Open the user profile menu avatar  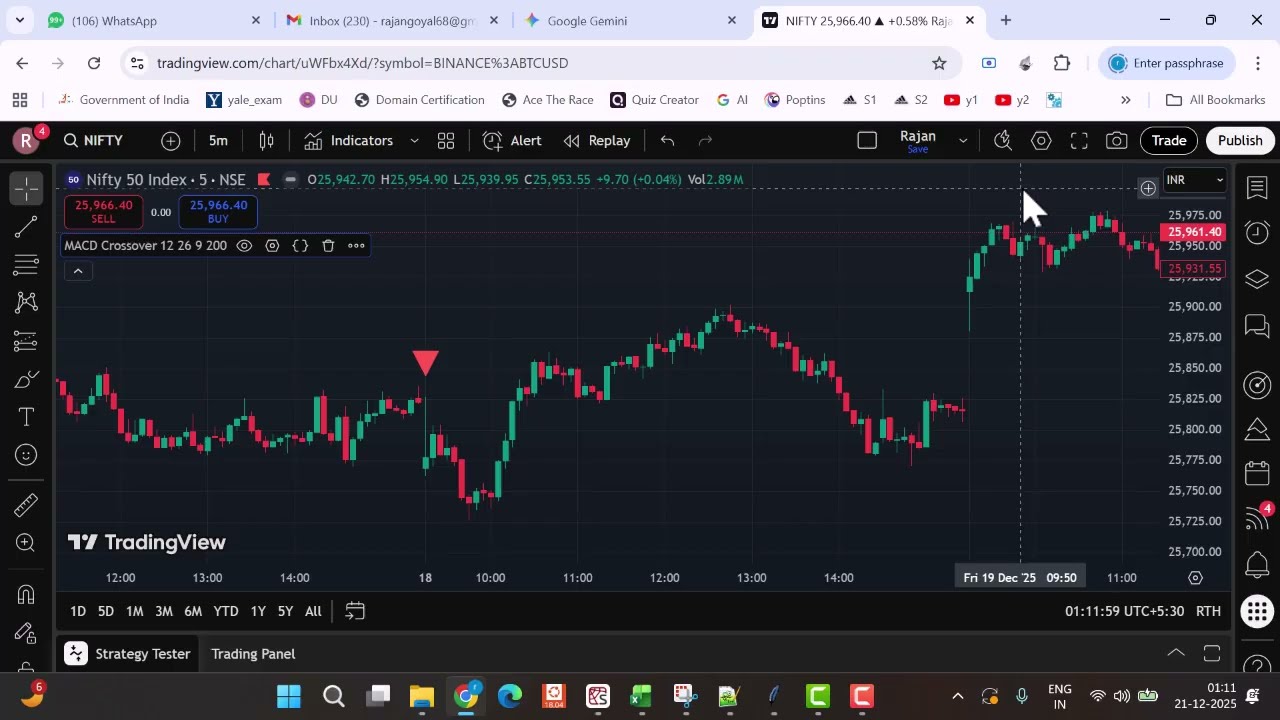27,141
